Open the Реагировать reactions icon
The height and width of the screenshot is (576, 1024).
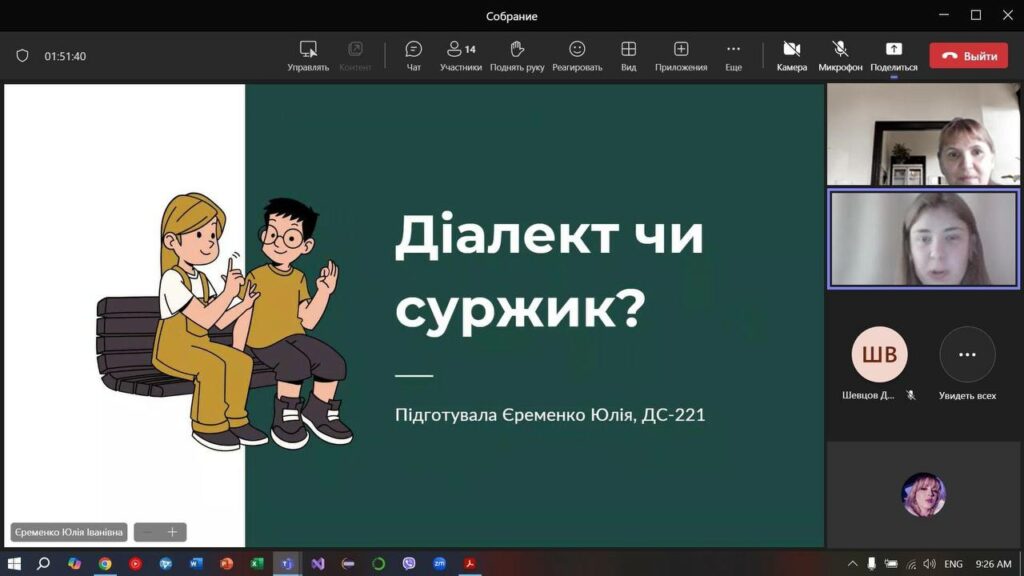tap(577, 55)
